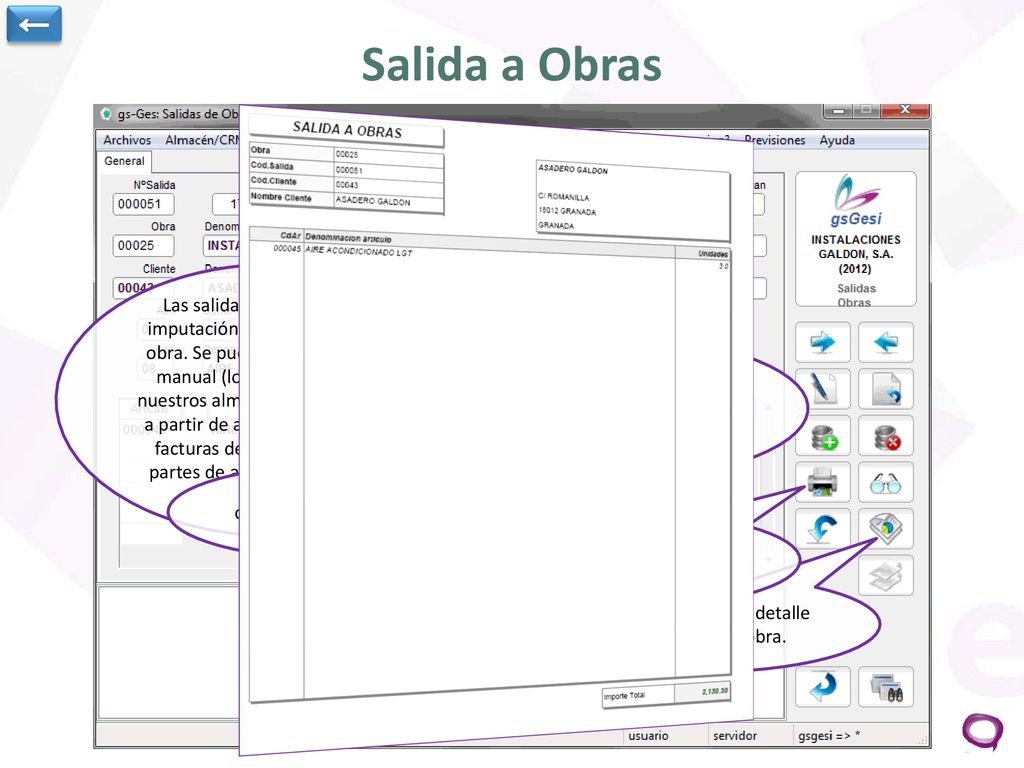Image resolution: width=1024 pixels, height=768 pixels.
Task: Click the stacked documents report icon
Action: pyautogui.click(x=886, y=529)
